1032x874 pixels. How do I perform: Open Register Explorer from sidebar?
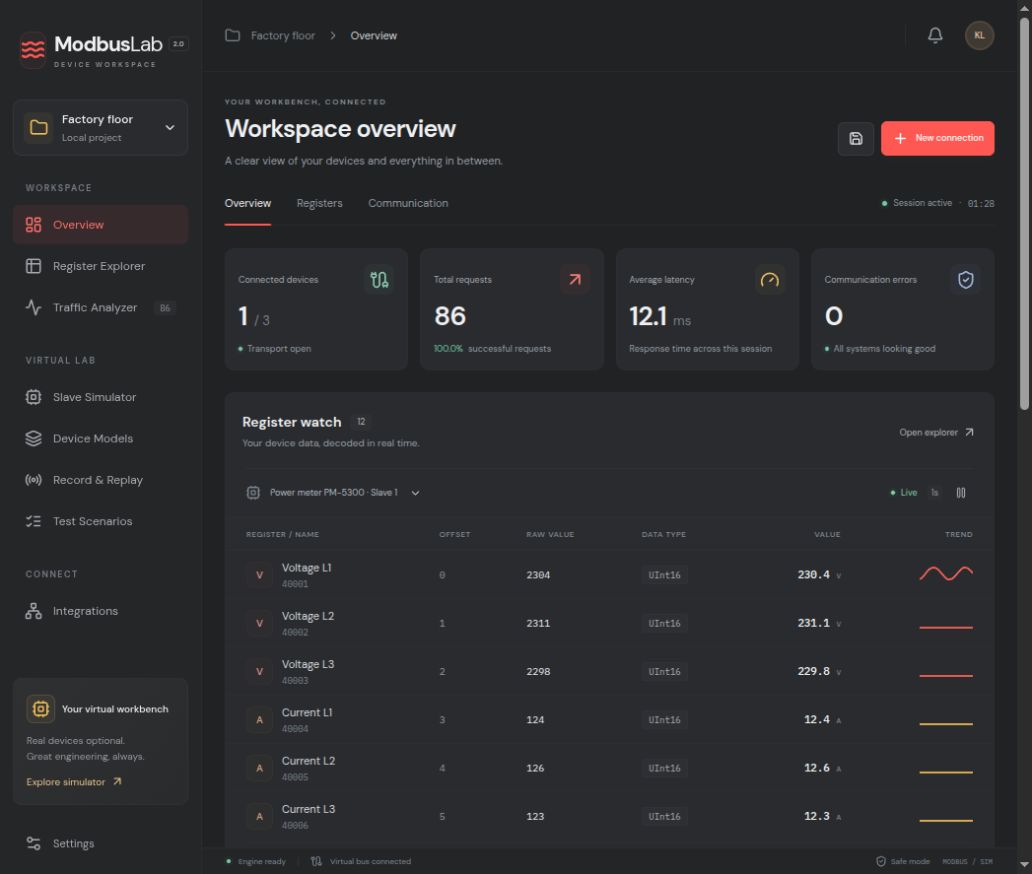(101, 266)
